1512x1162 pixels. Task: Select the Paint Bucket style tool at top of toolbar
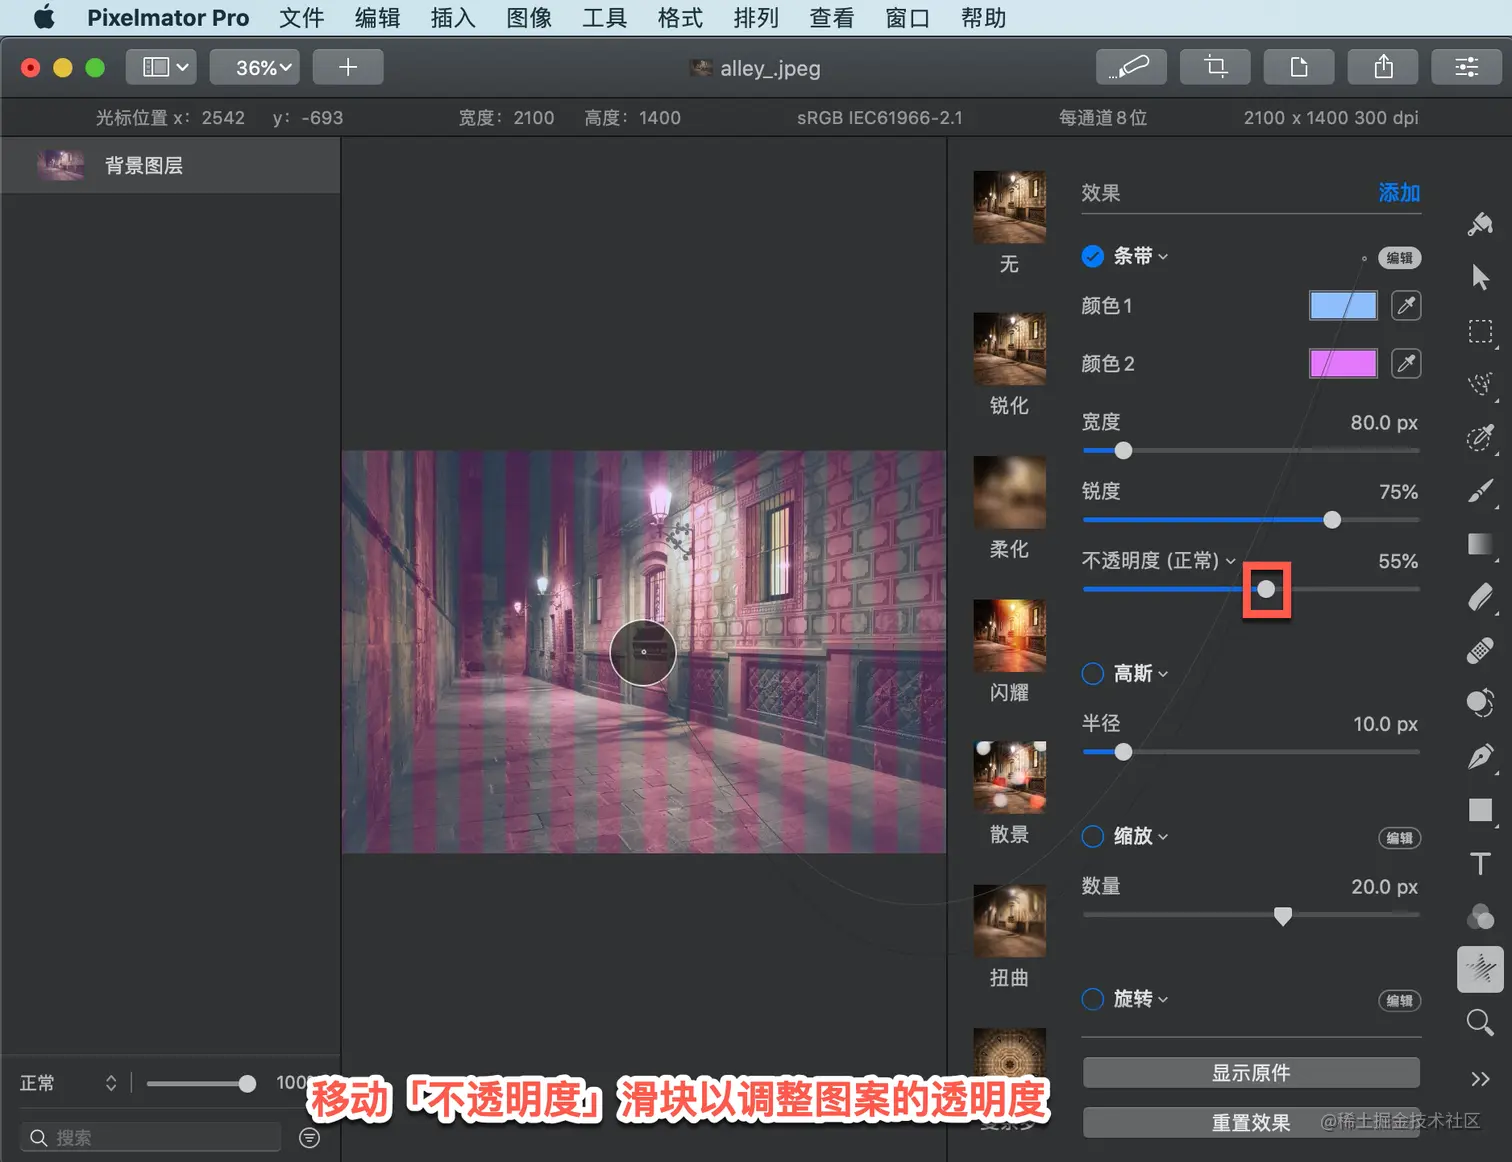(1480, 224)
